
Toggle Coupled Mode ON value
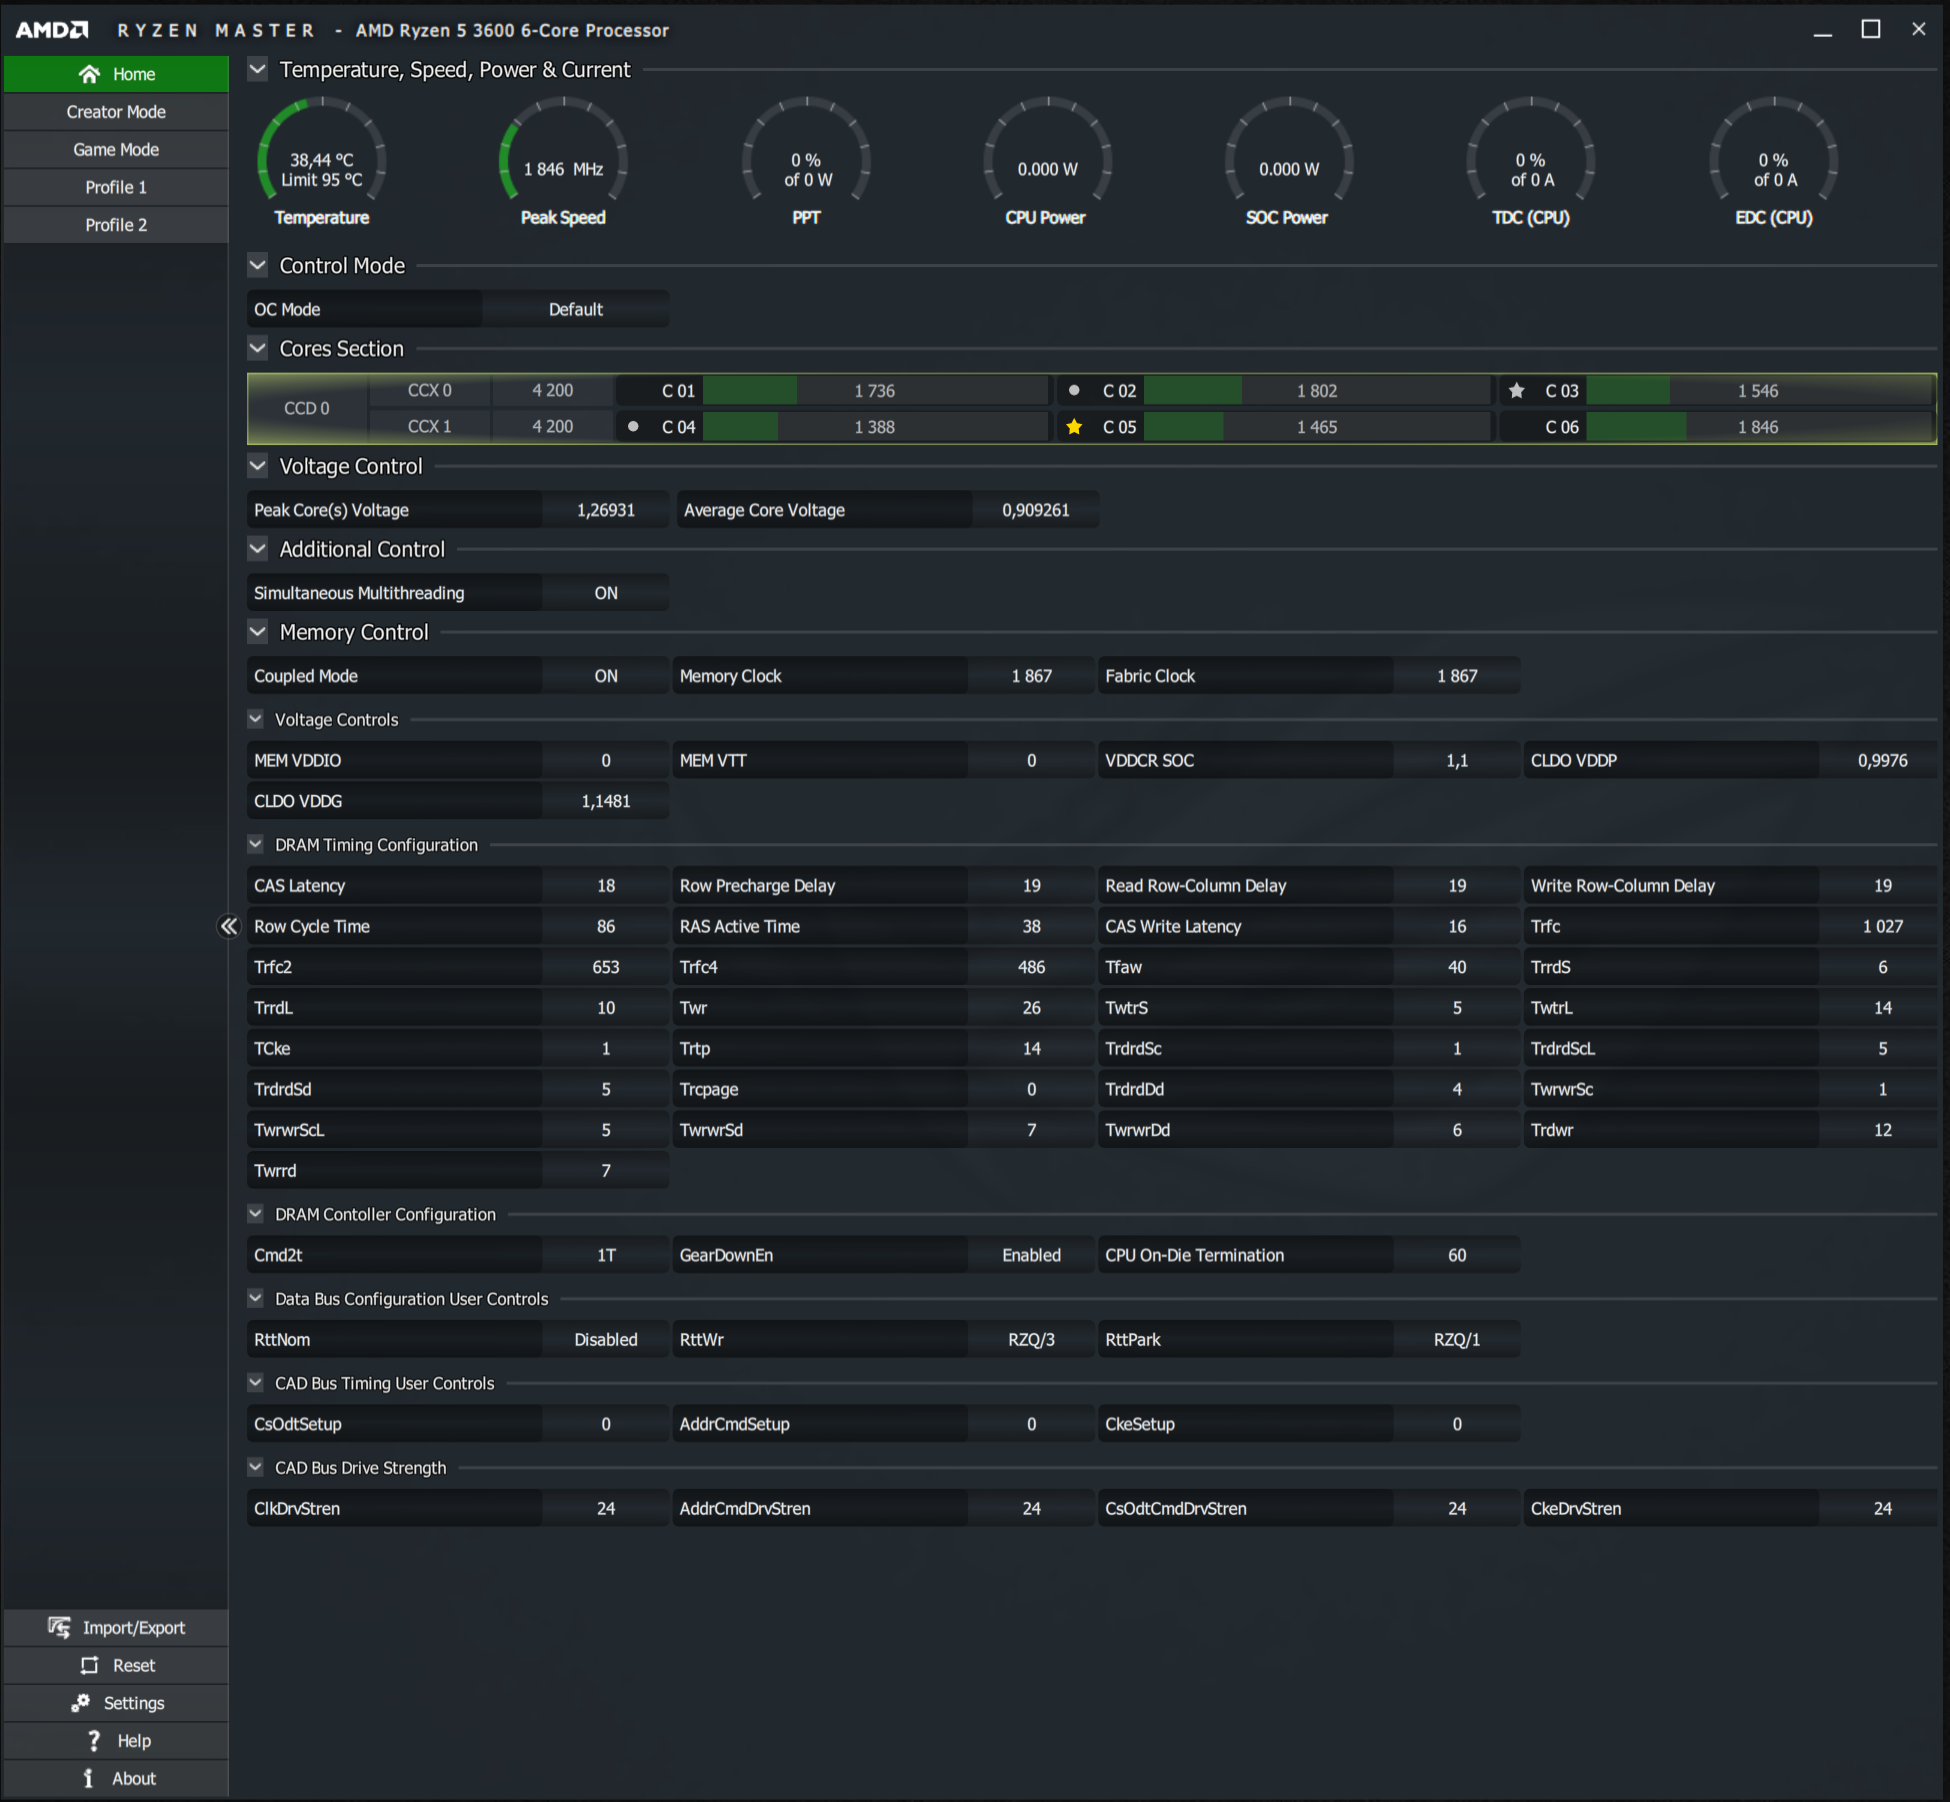pyautogui.click(x=605, y=676)
